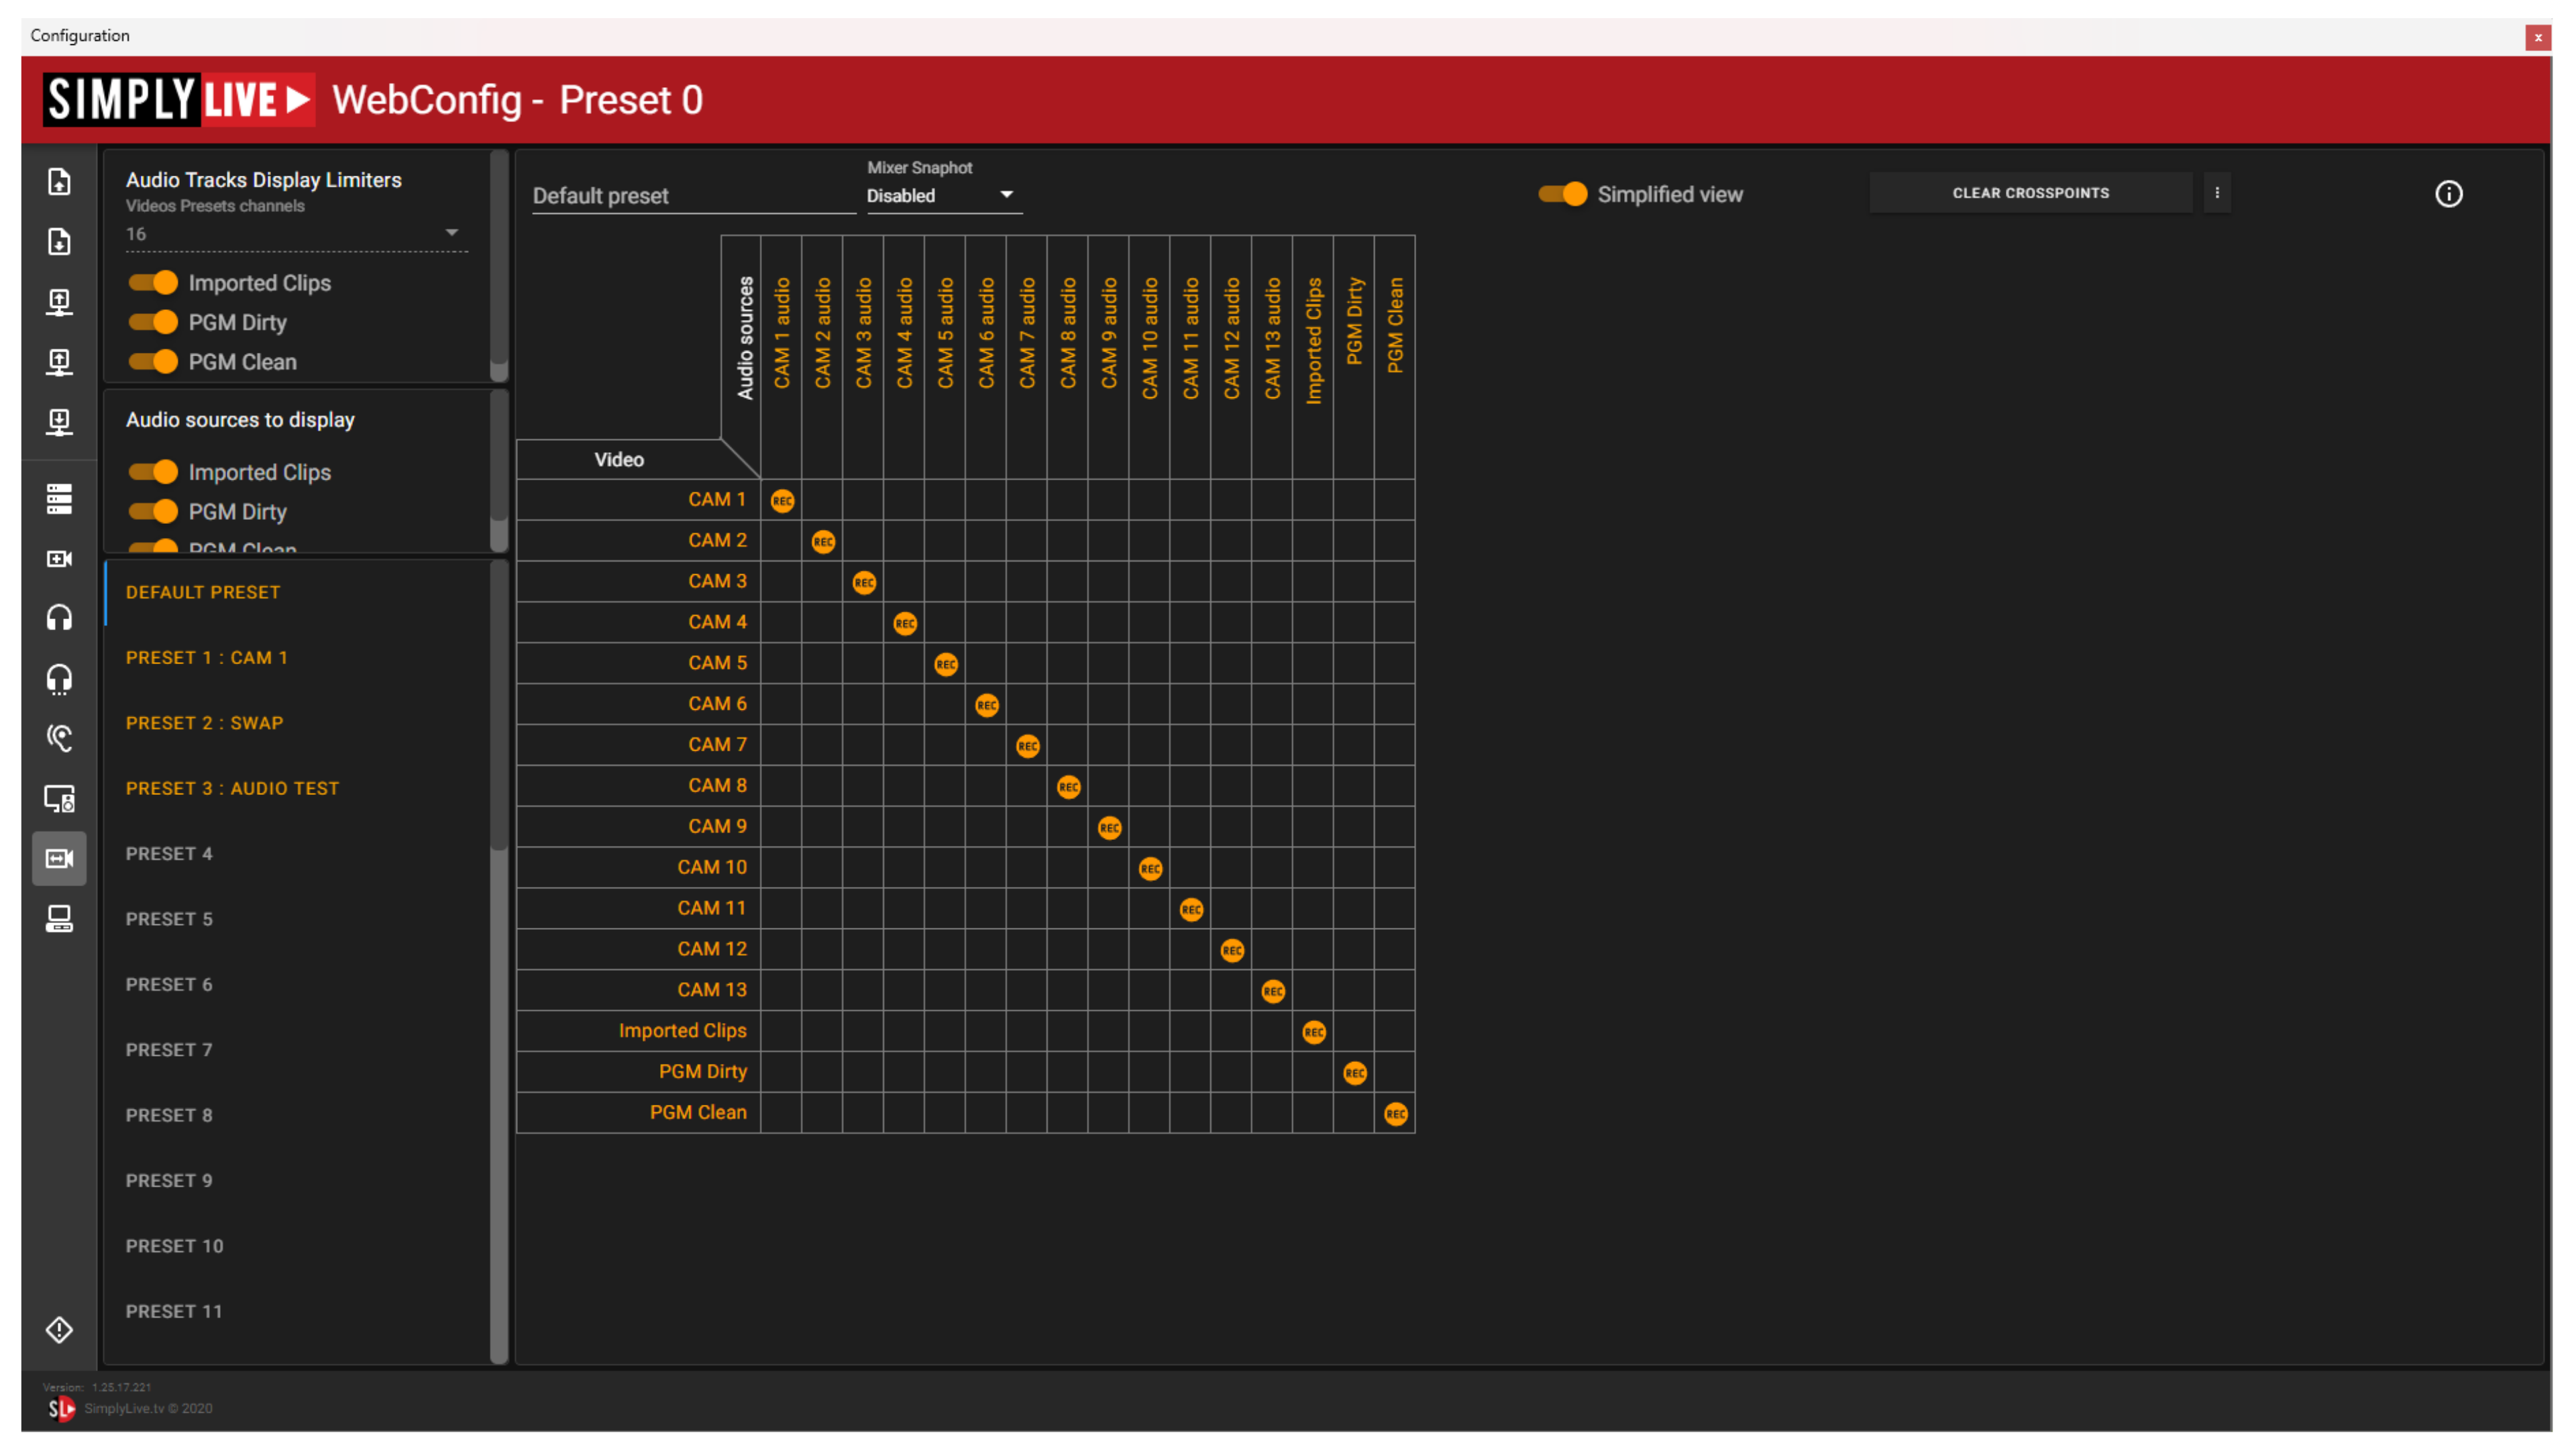
Task: Toggle REC crosspoint in CAM 9 row
Action: [x=1110, y=828]
